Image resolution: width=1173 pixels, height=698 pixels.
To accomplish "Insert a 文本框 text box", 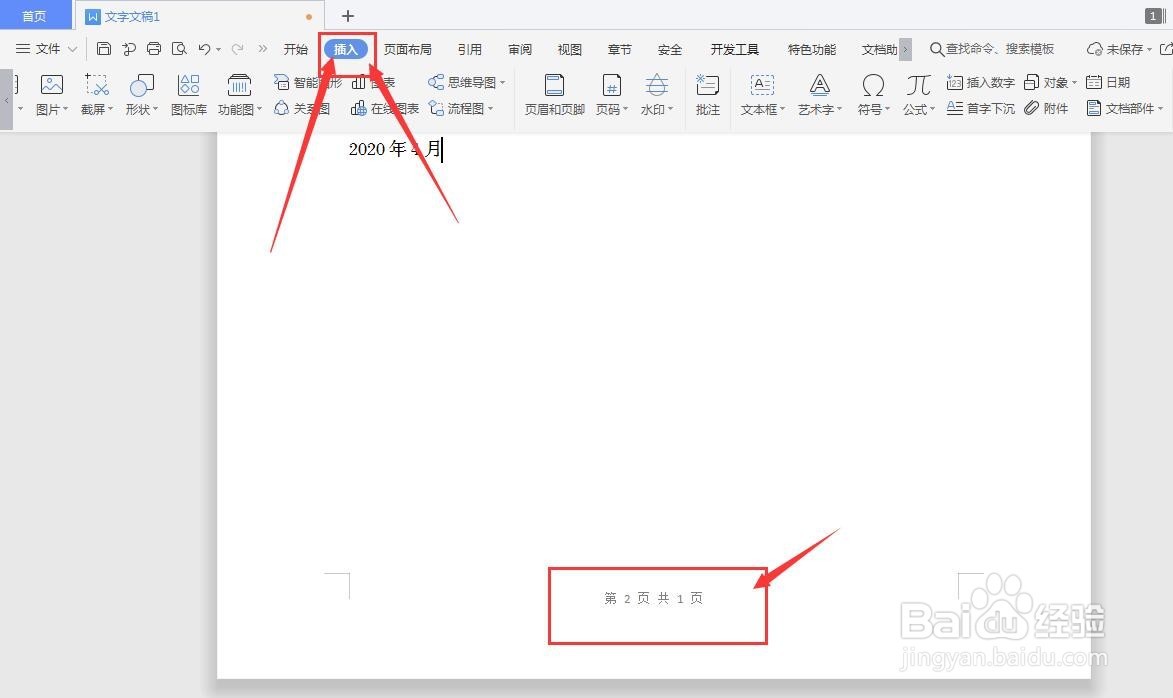I will click(762, 85).
